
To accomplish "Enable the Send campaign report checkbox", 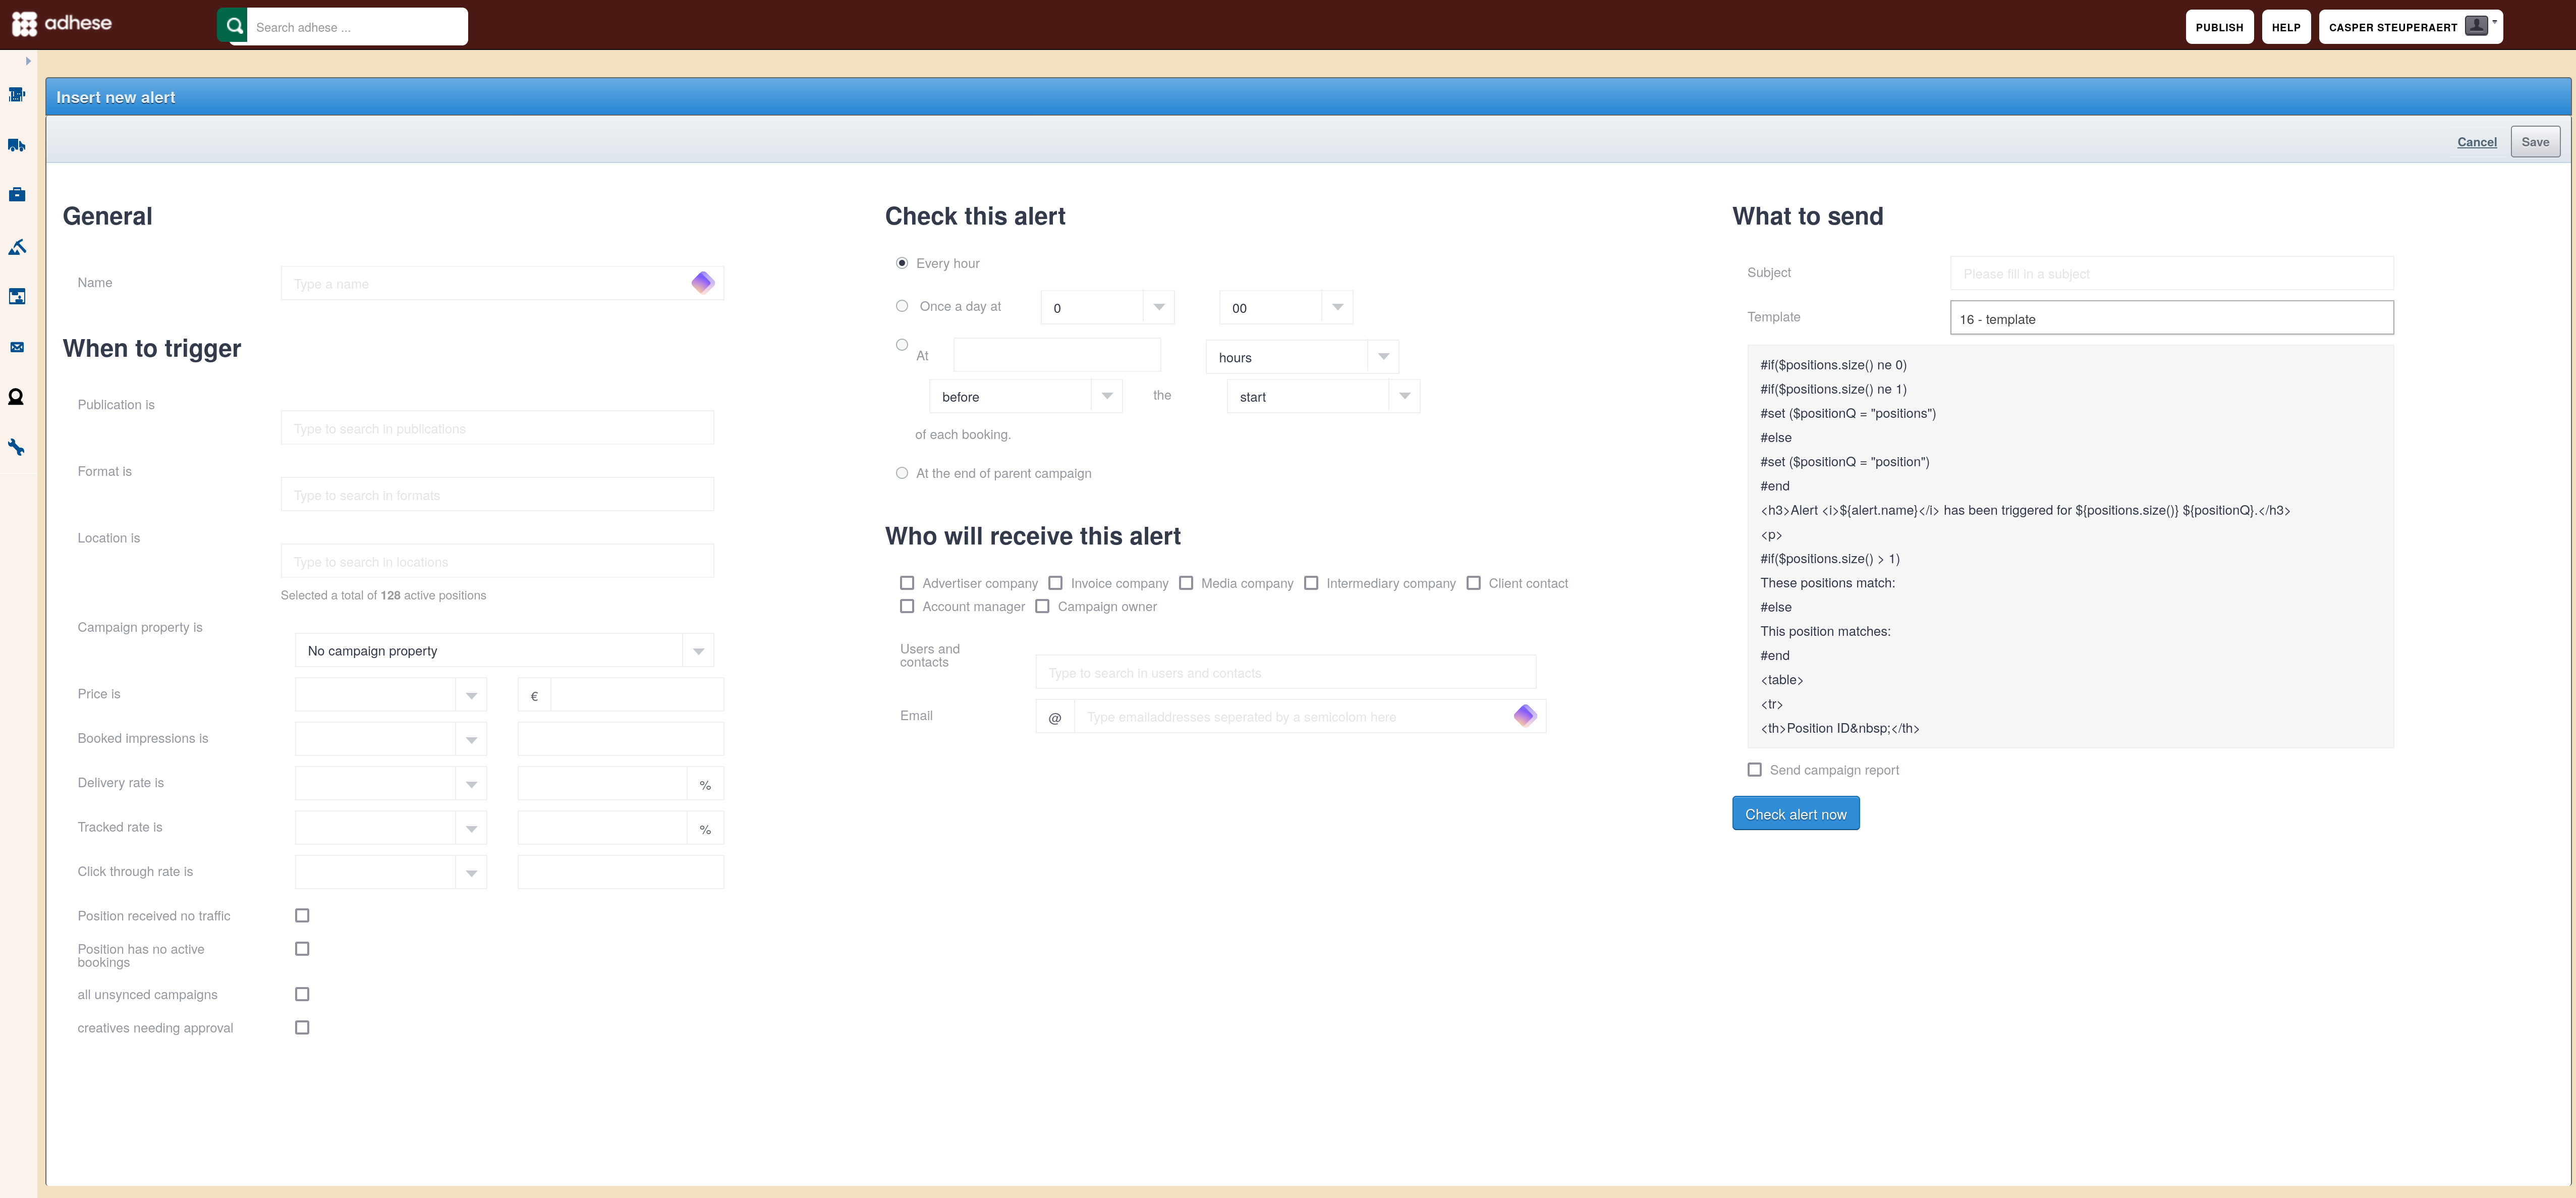I will tap(1754, 770).
